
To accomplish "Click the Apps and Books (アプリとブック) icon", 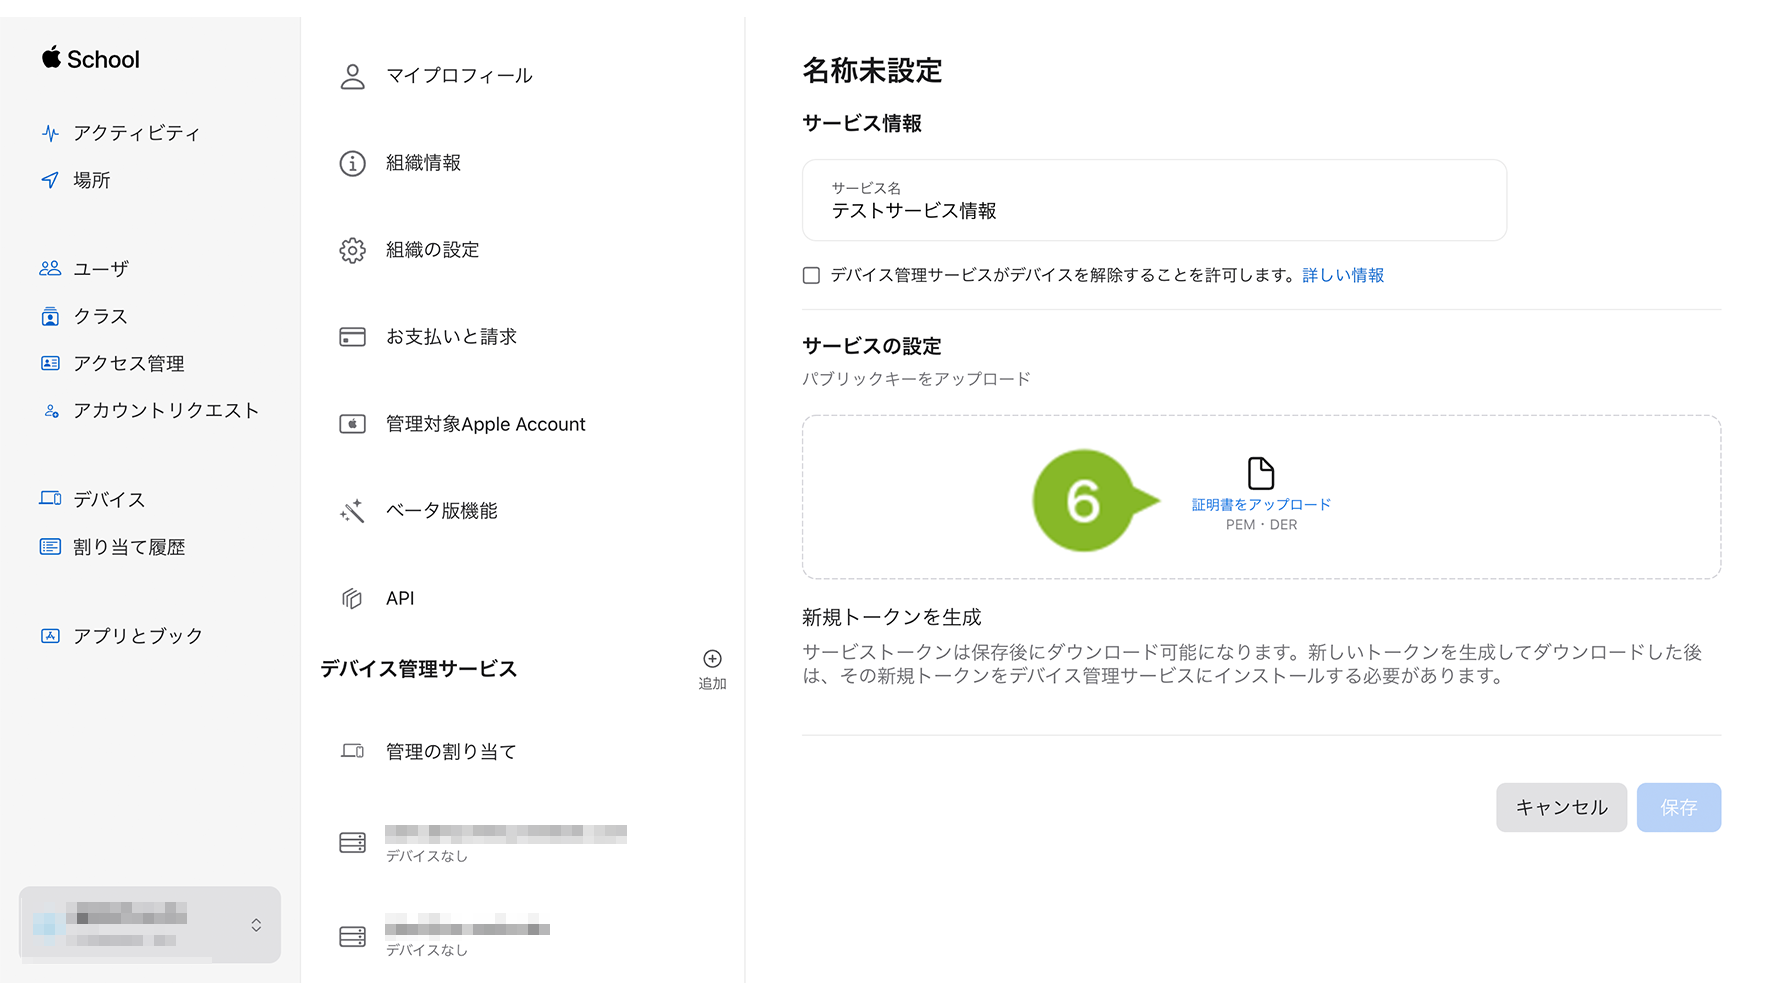I will [50, 636].
